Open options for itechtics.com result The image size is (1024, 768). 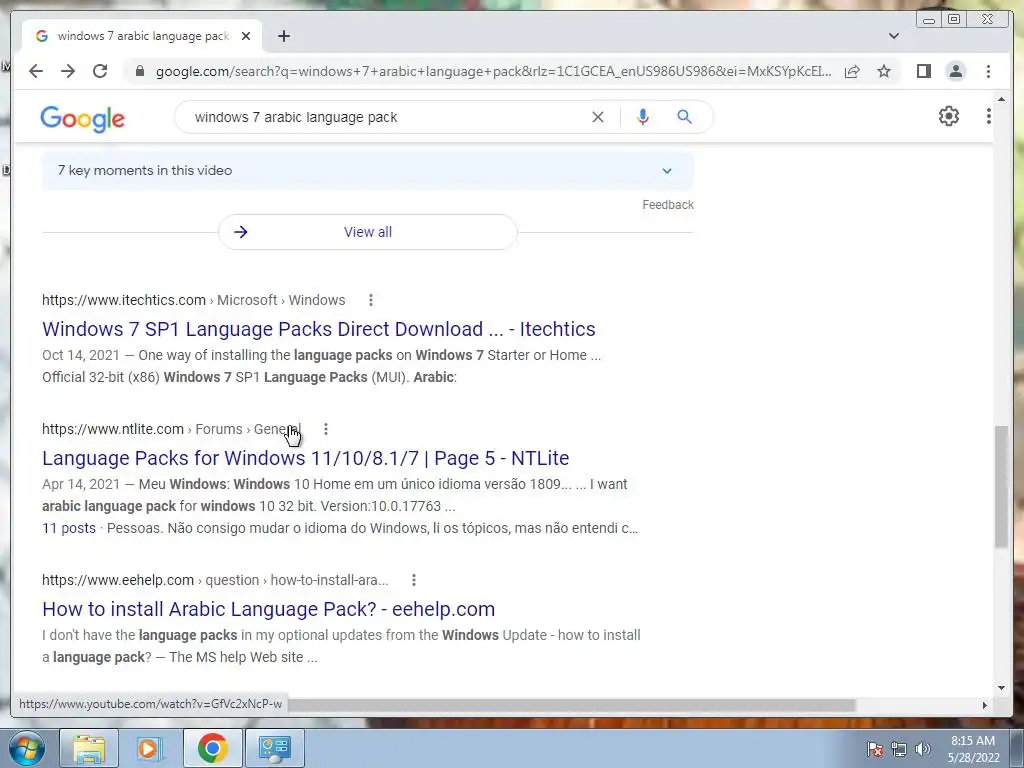pyautogui.click(x=370, y=300)
